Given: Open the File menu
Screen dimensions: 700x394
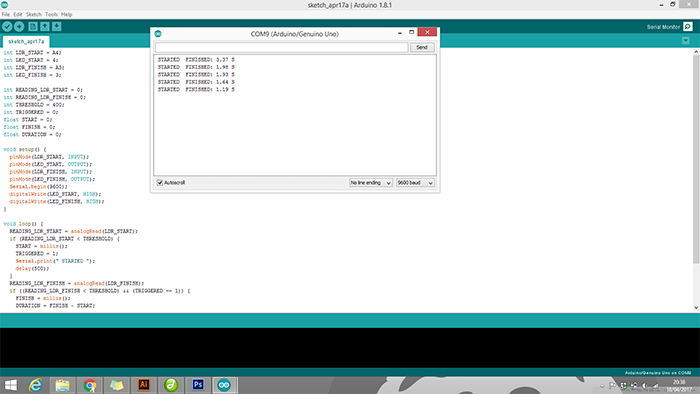Looking at the screenshot, I should (6, 14).
